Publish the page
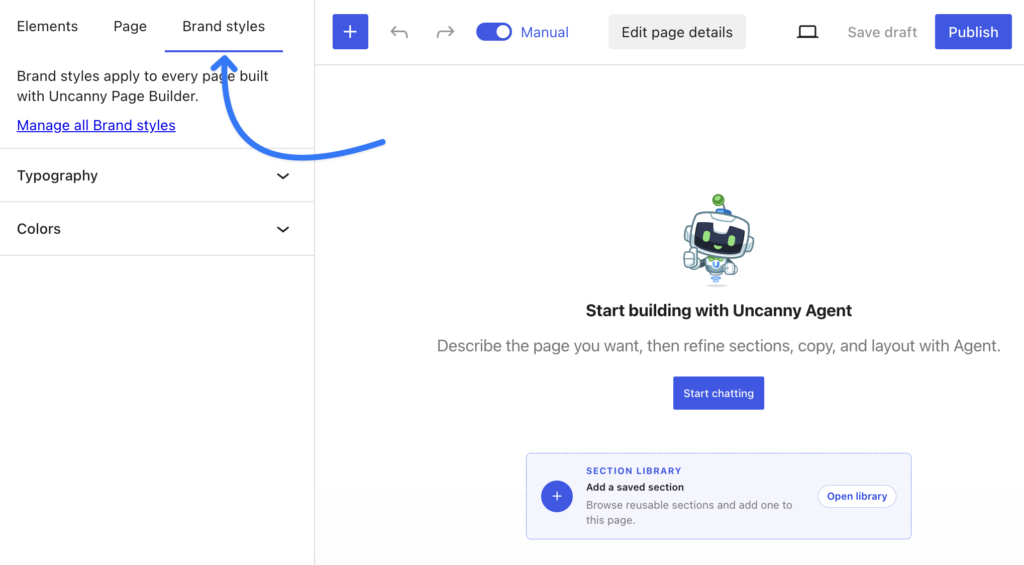The image size is (1024, 565). tap(973, 31)
